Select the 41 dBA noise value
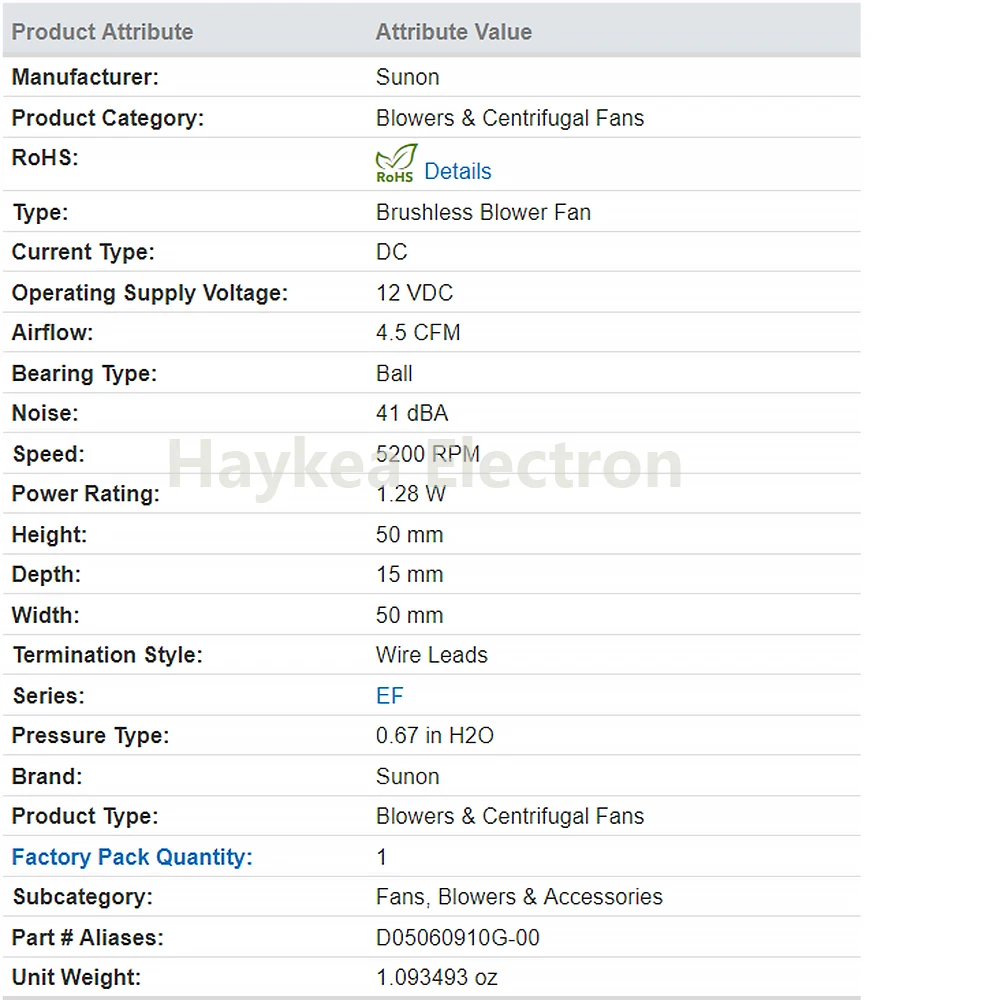 (x=412, y=413)
